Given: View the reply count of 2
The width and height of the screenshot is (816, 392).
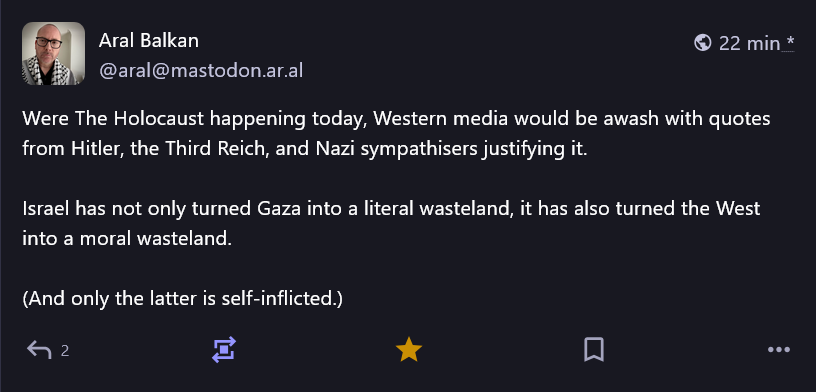Looking at the screenshot, I should pyautogui.click(x=65, y=351).
